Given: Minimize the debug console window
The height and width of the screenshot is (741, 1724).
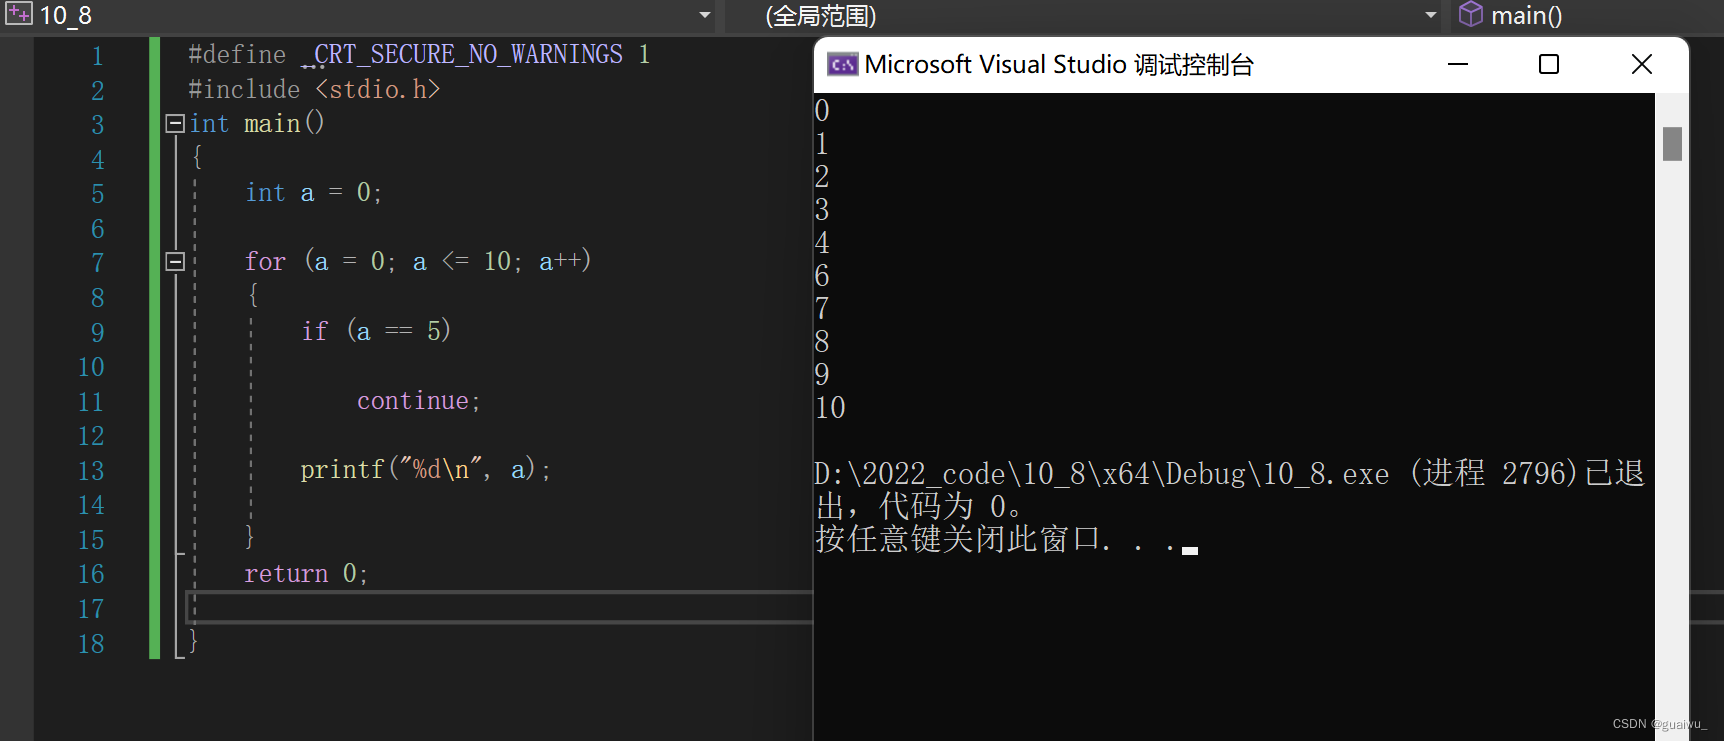Looking at the screenshot, I should point(1458,64).
